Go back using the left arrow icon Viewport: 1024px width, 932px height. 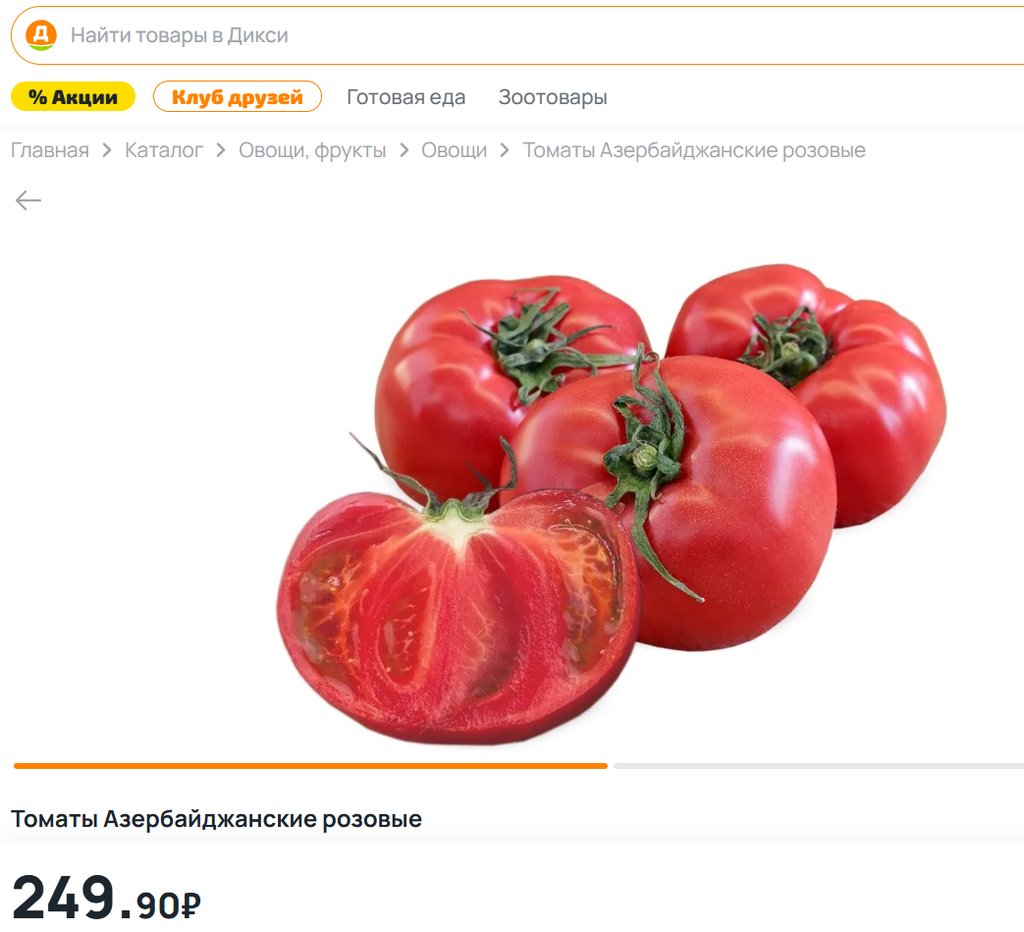pyautogui.click(x=28, y=200)
